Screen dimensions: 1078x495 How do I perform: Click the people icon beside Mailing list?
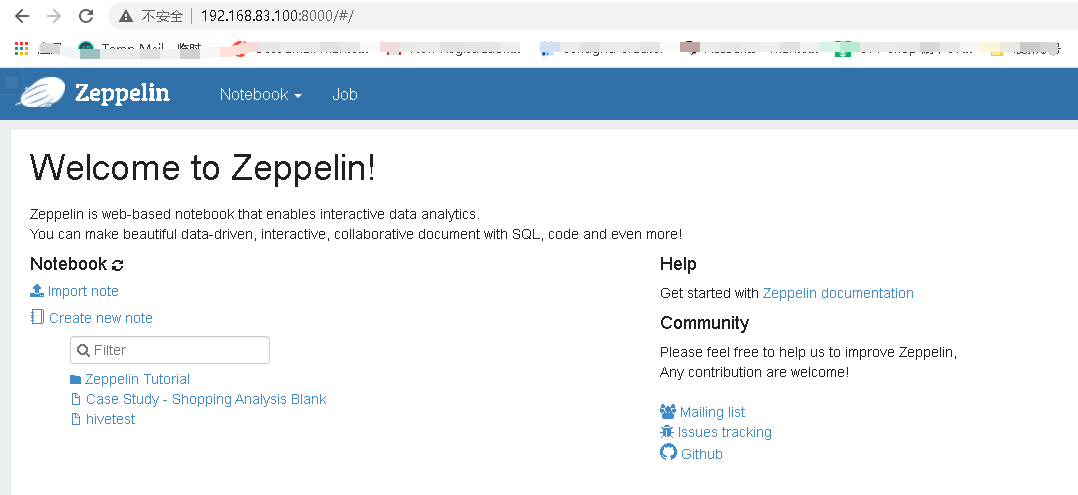click(668, 412)
